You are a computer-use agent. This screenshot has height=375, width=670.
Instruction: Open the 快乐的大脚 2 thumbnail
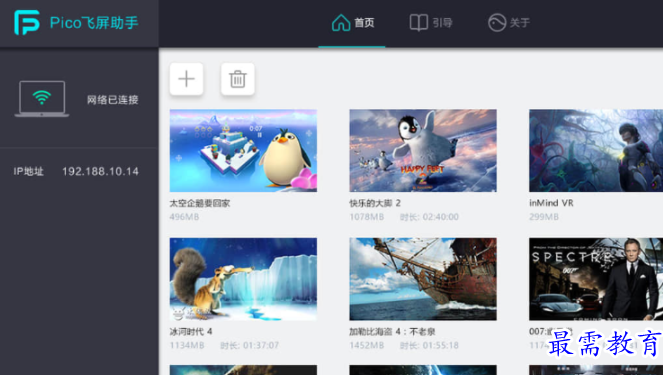pos(423,150)
